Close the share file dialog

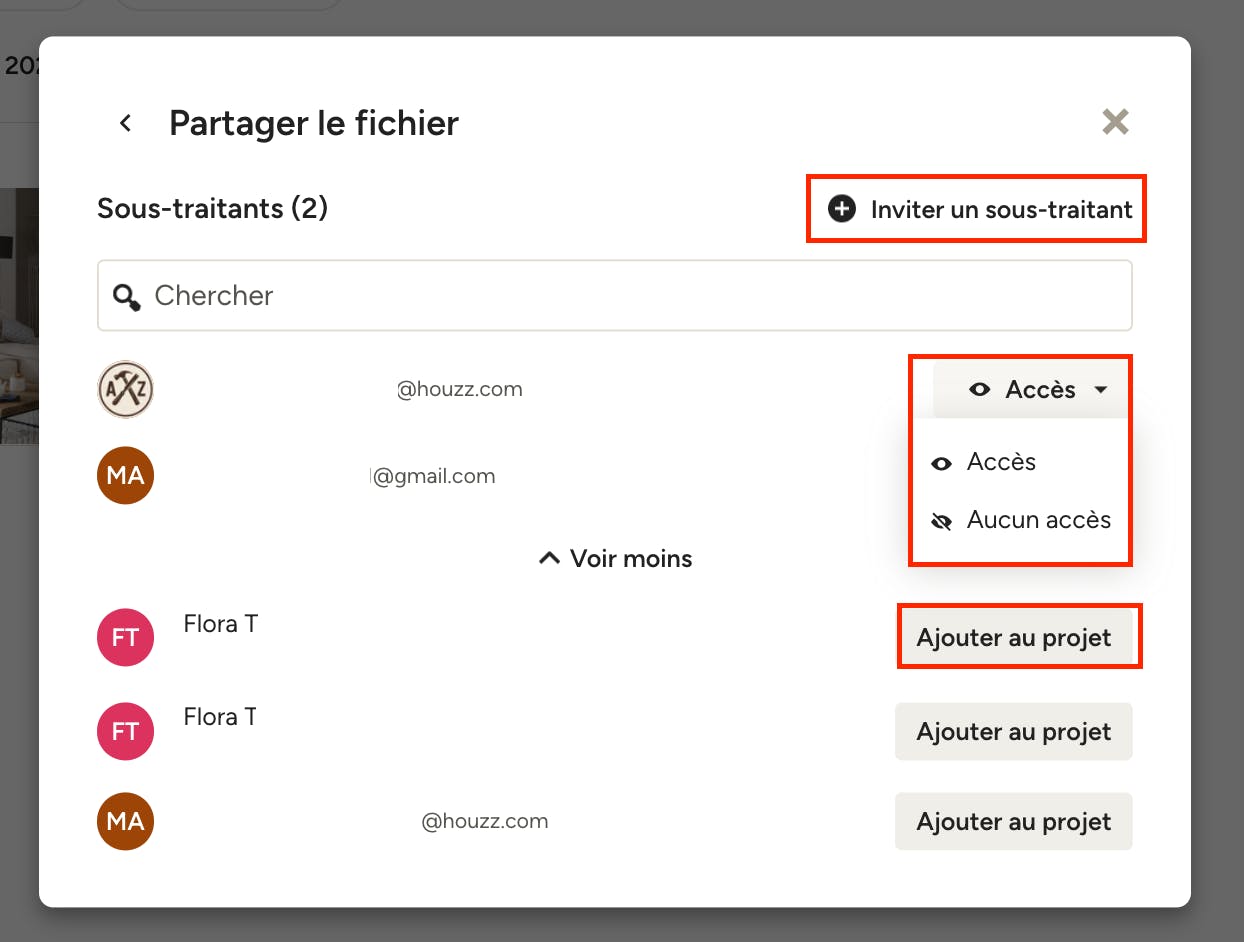pos(1115,122)
